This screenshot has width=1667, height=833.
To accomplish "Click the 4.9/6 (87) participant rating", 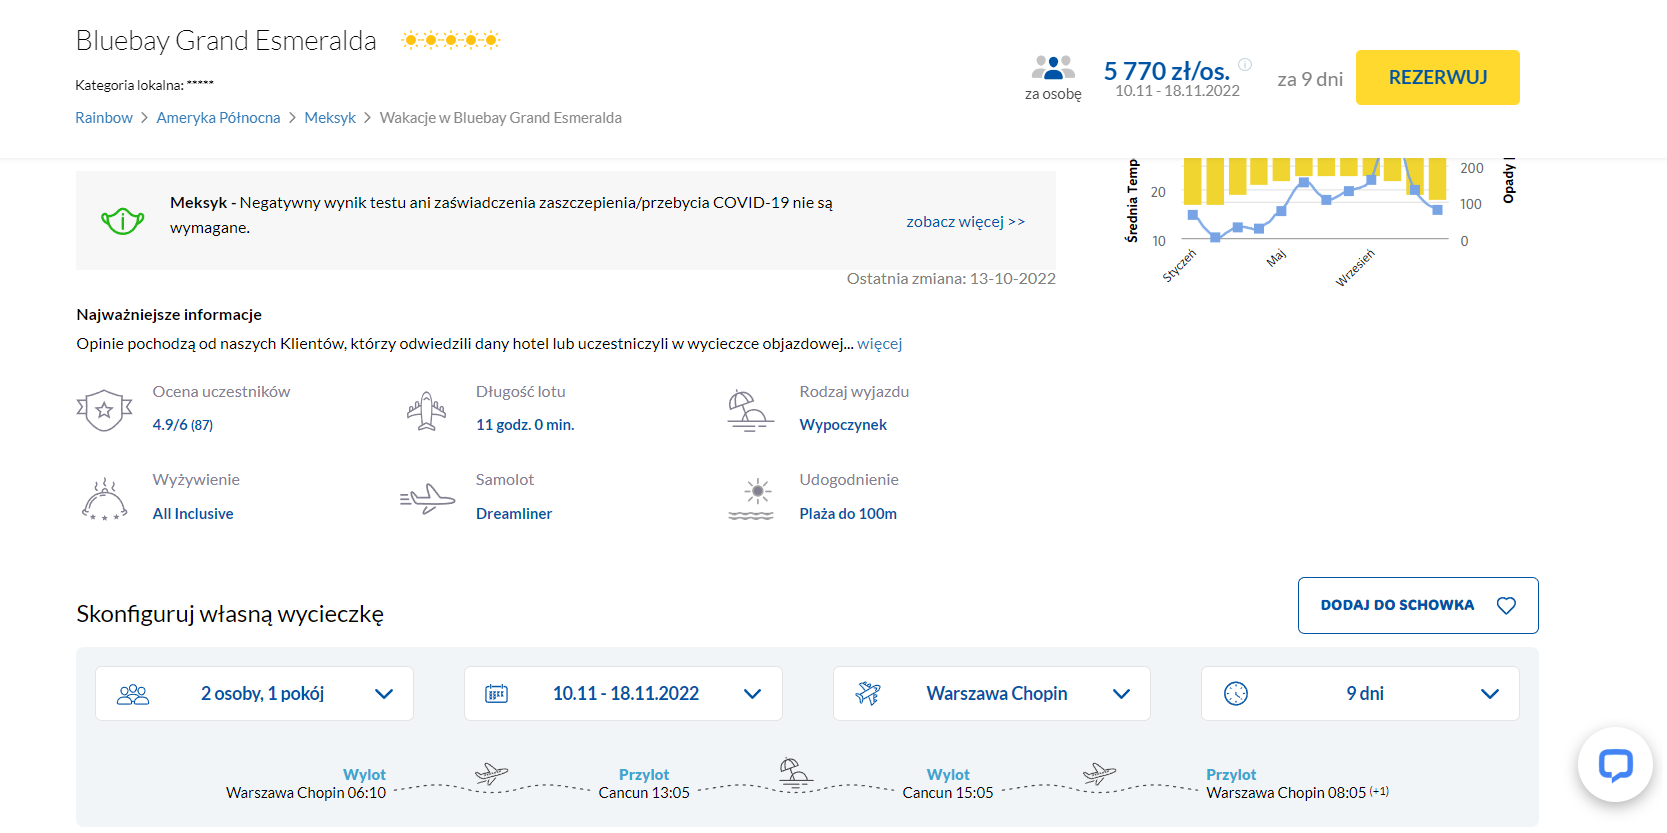I will [183, 424].
